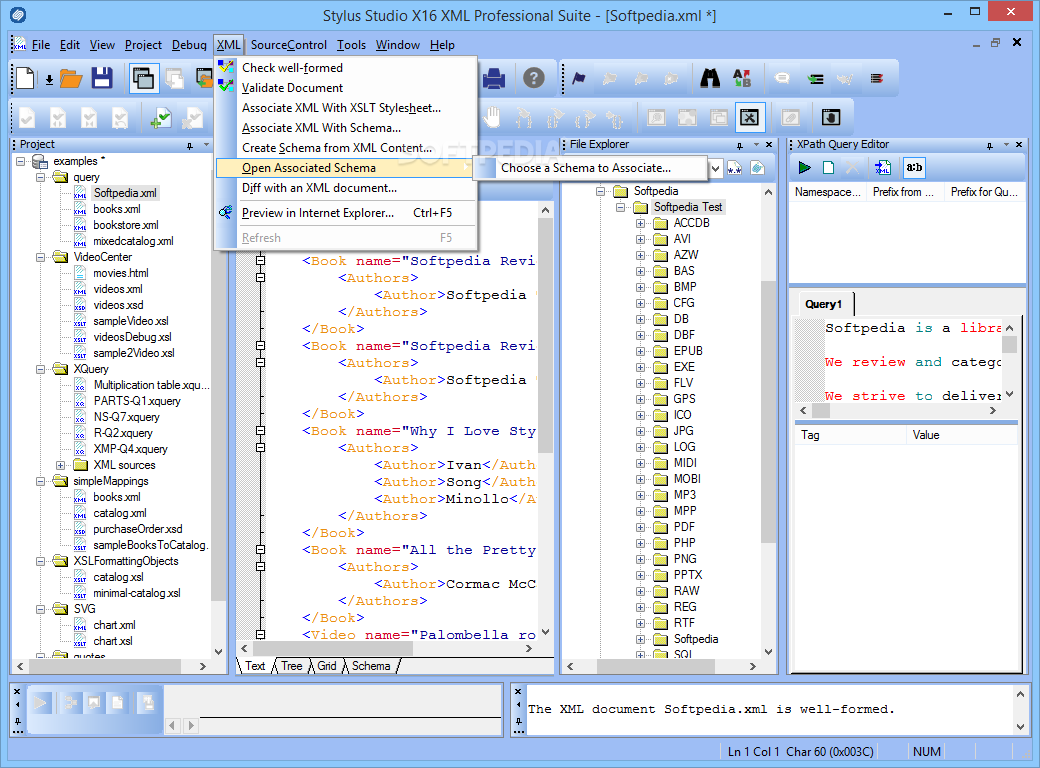This screenshot has width=1040, height=768.
Task: Open the XPath Query Editor panel options arrow
Action: 1006,145
